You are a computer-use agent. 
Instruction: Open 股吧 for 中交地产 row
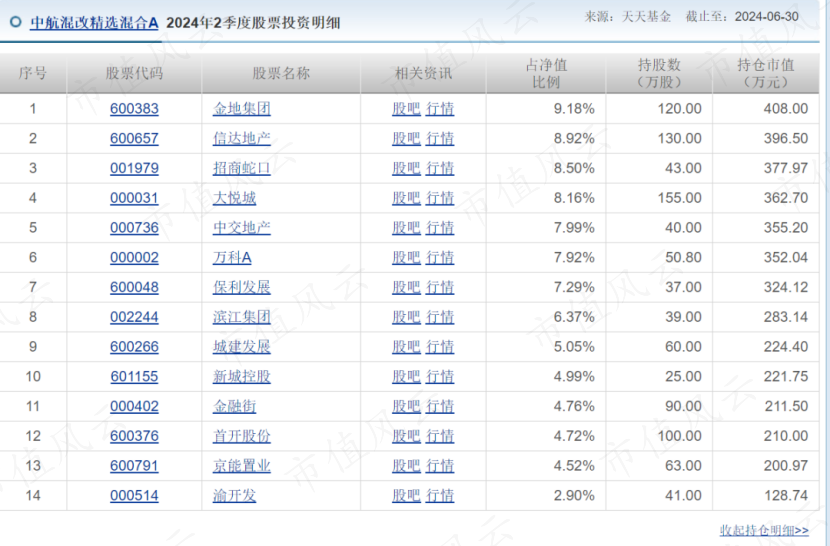click(406, 227)
